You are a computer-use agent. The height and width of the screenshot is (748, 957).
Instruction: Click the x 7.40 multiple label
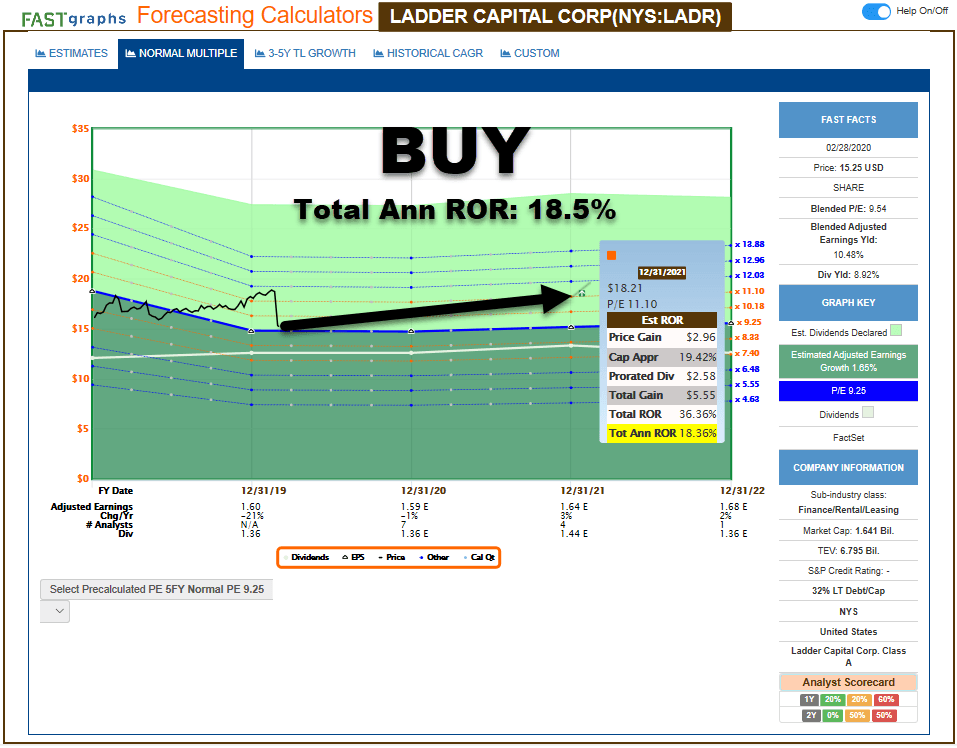coord(747,353)
